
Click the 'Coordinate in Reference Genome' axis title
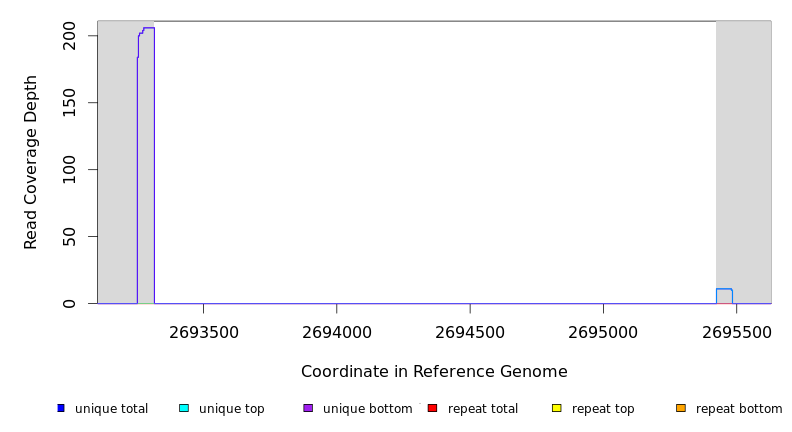pyautogui.click(x=434, y=372)
